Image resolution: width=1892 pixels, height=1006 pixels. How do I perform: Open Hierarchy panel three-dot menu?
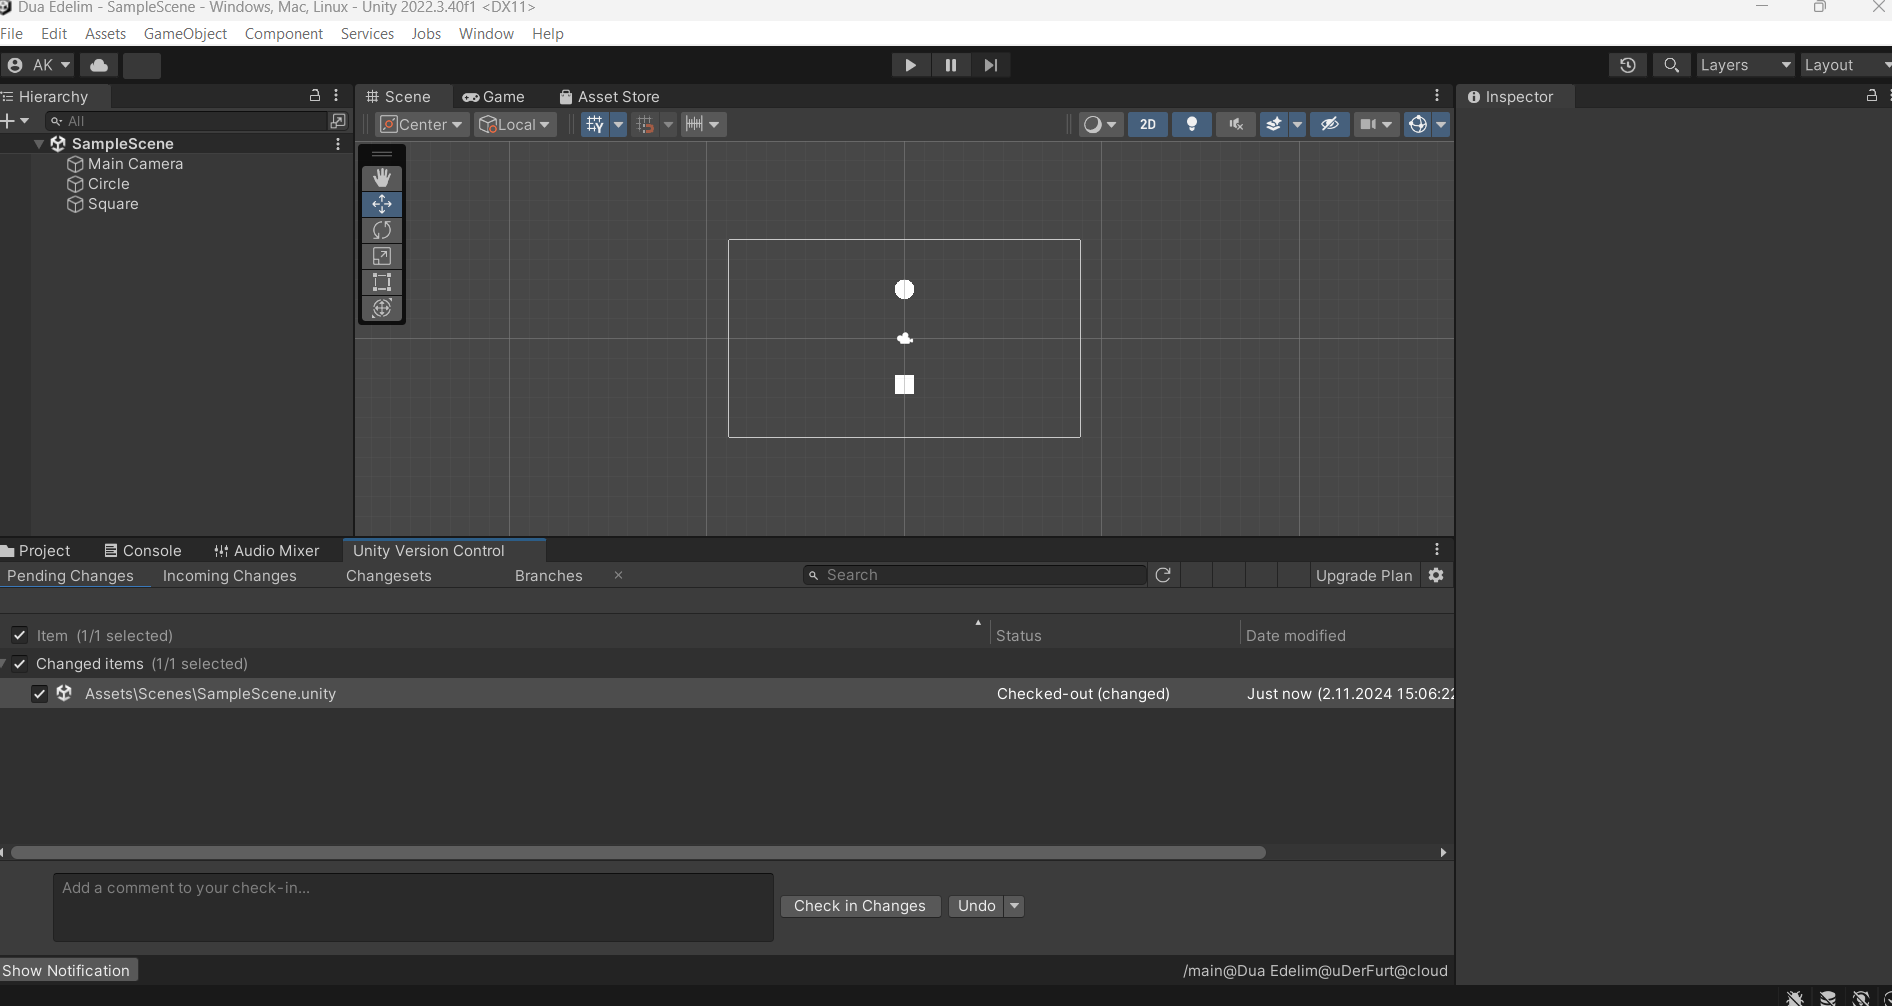coord(336,96)
